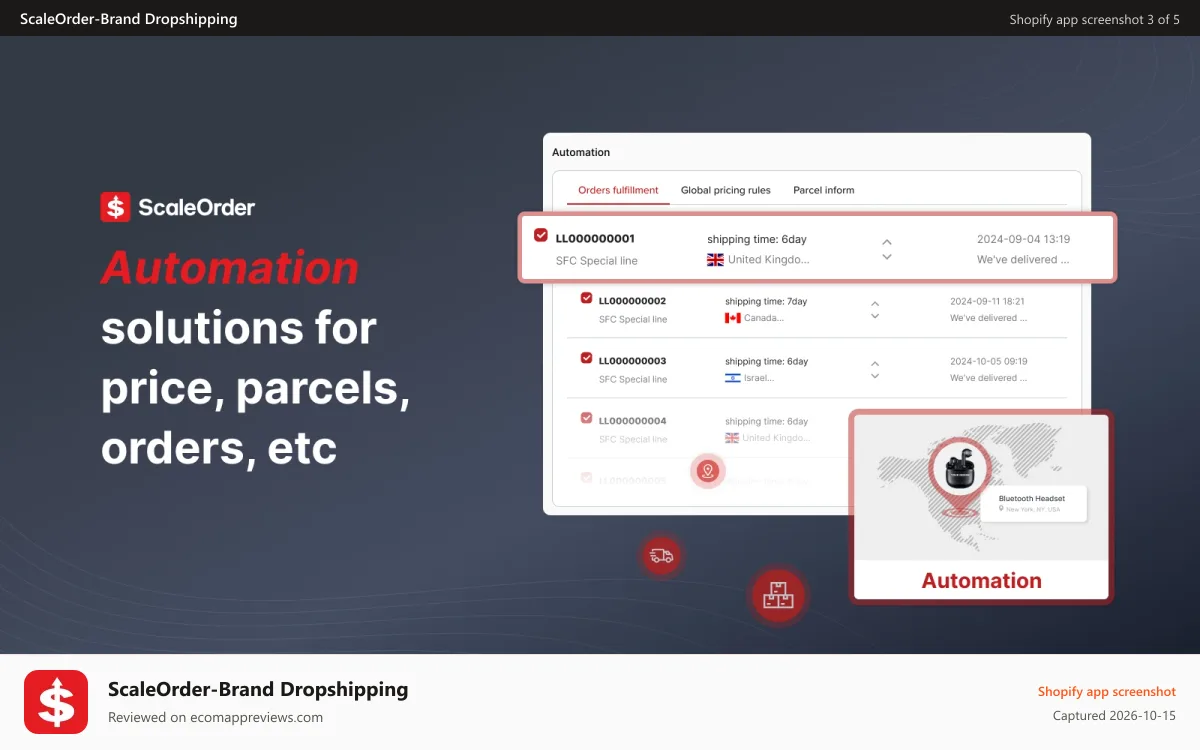Click order number LL000000003

click(x=632, y=360)
